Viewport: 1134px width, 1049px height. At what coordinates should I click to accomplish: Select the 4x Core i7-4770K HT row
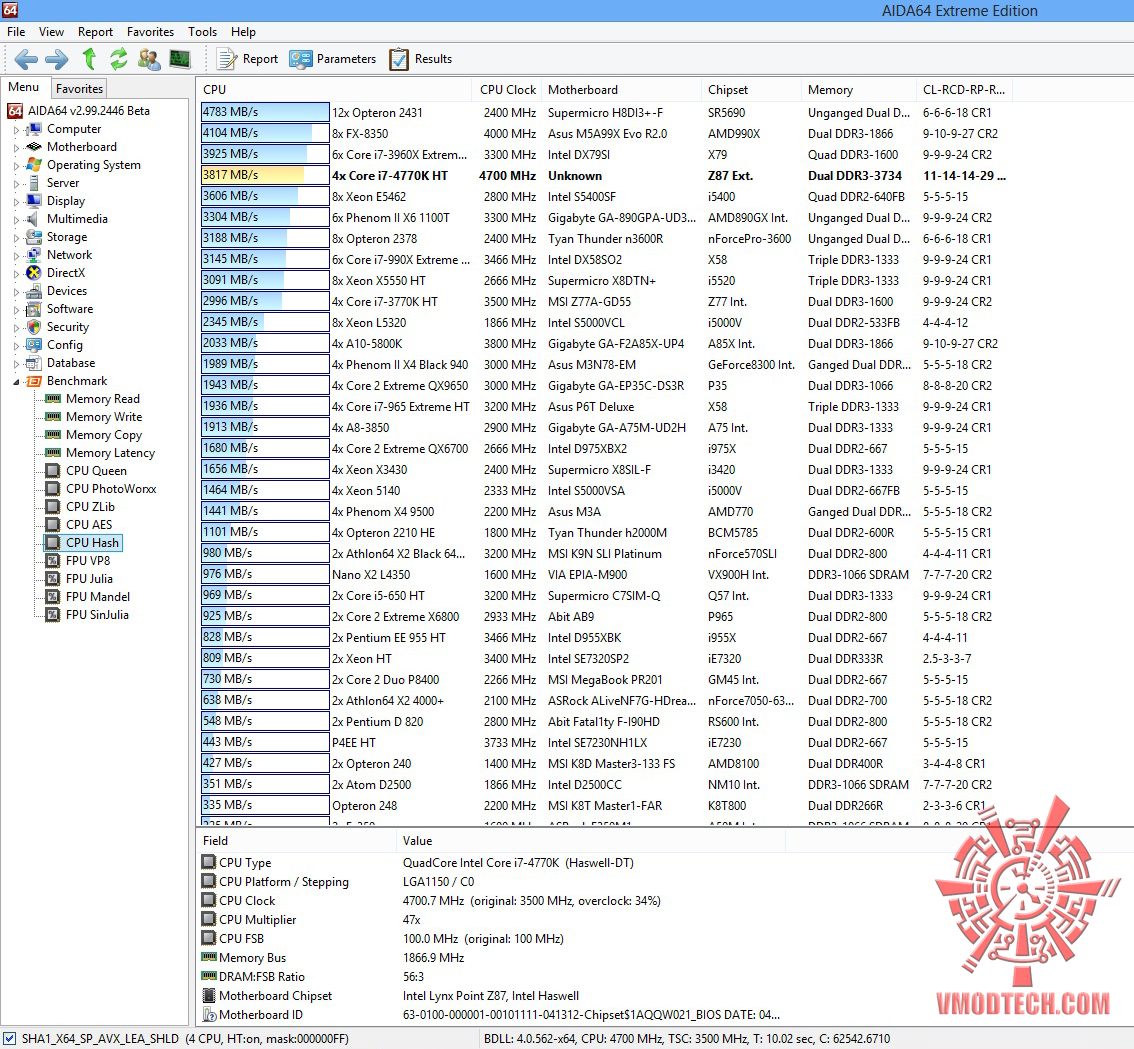[x=605, y=176]
